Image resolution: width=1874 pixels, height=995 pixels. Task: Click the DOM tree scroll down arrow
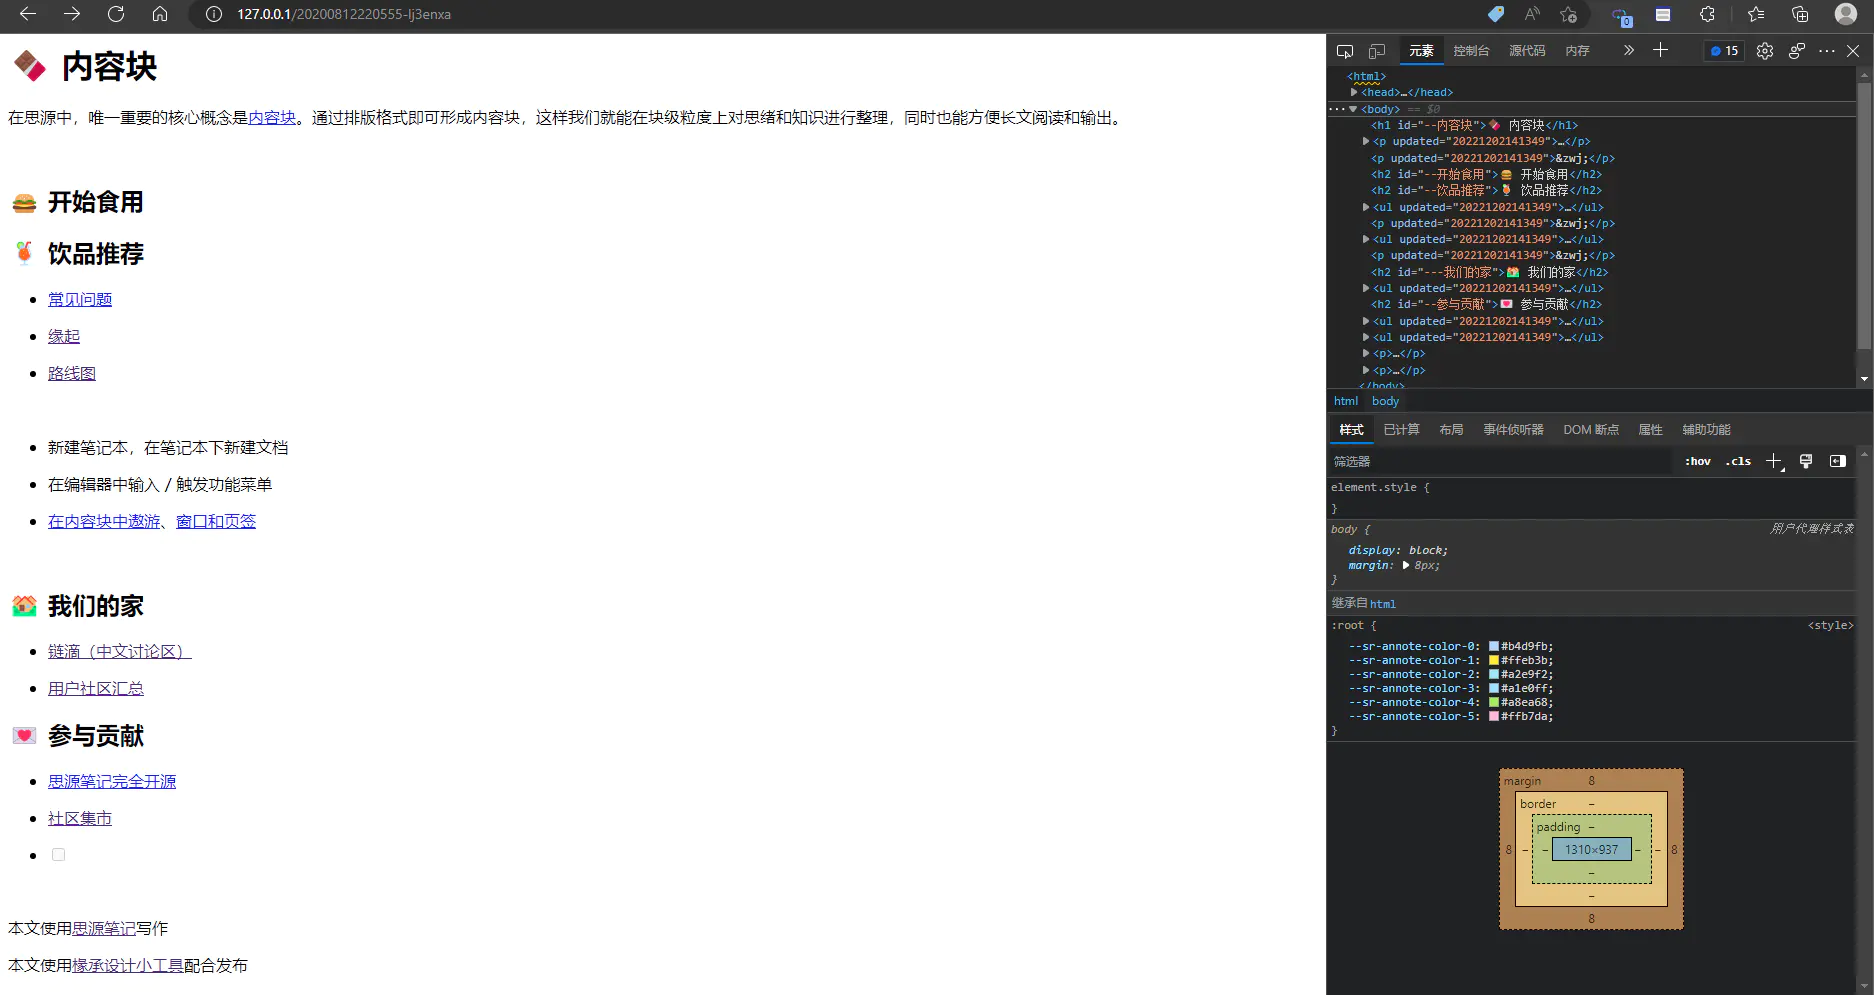[1864, 379]
